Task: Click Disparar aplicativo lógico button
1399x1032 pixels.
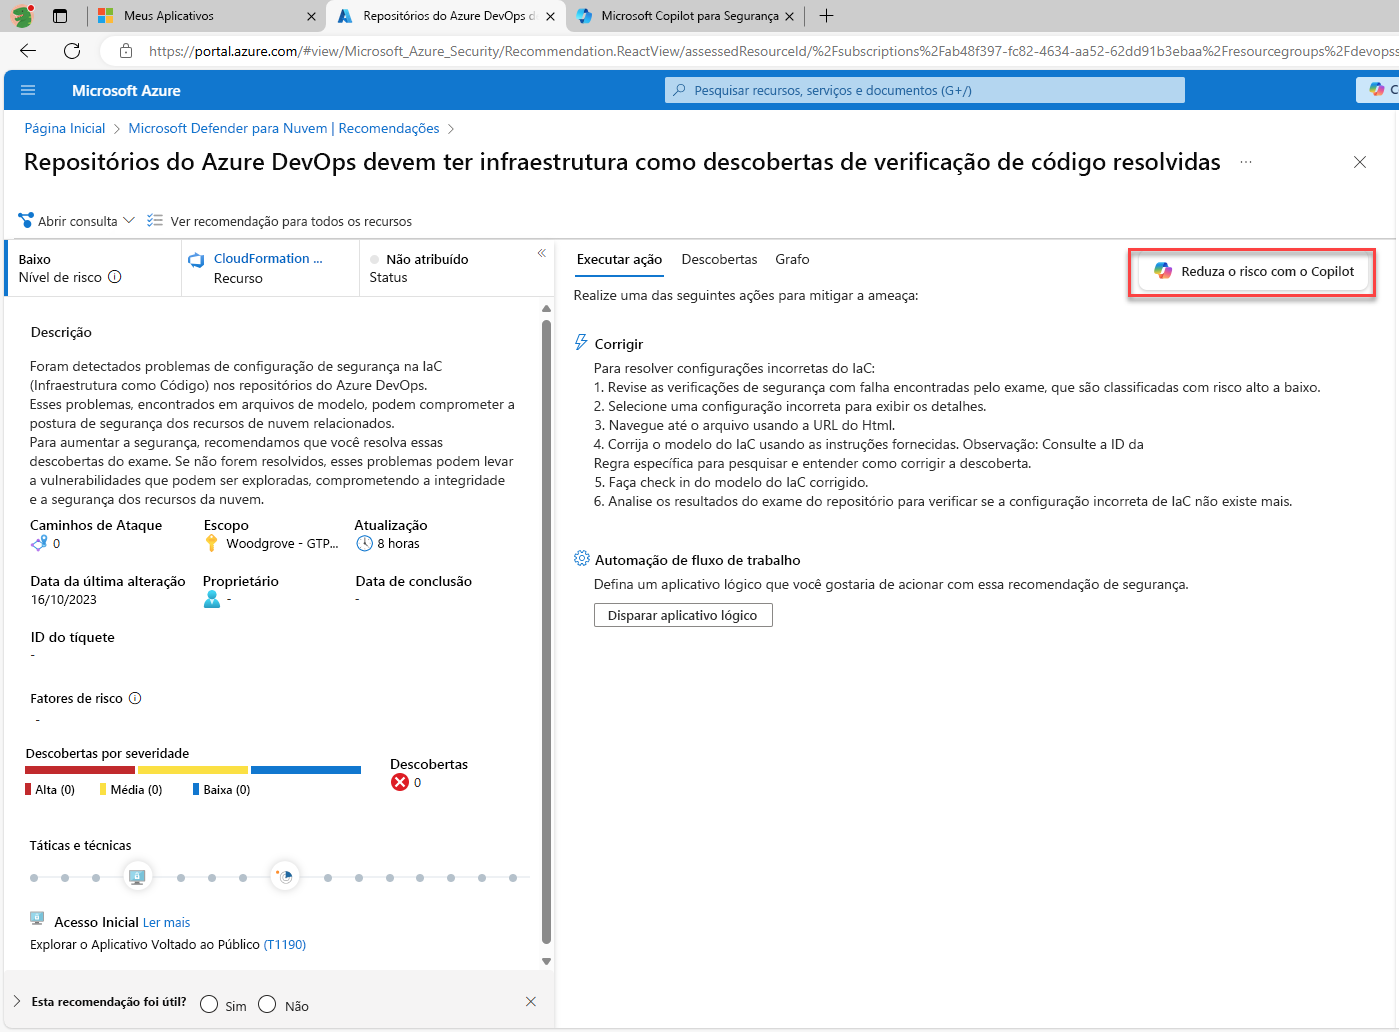Action: 683,615
